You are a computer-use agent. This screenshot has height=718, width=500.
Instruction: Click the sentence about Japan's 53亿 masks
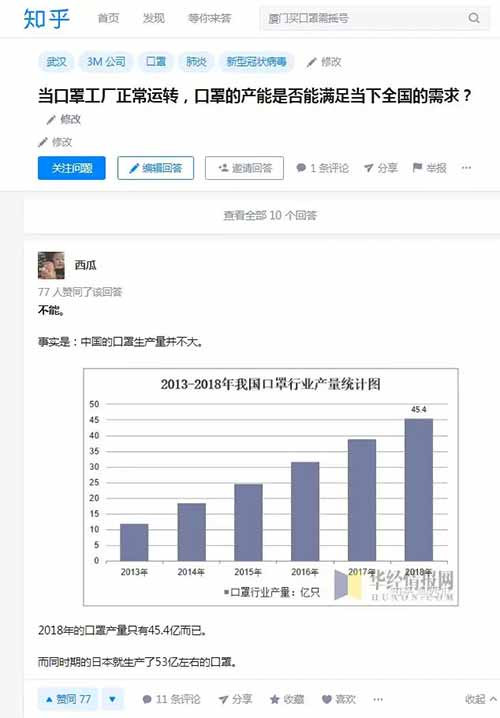[137, 662]
